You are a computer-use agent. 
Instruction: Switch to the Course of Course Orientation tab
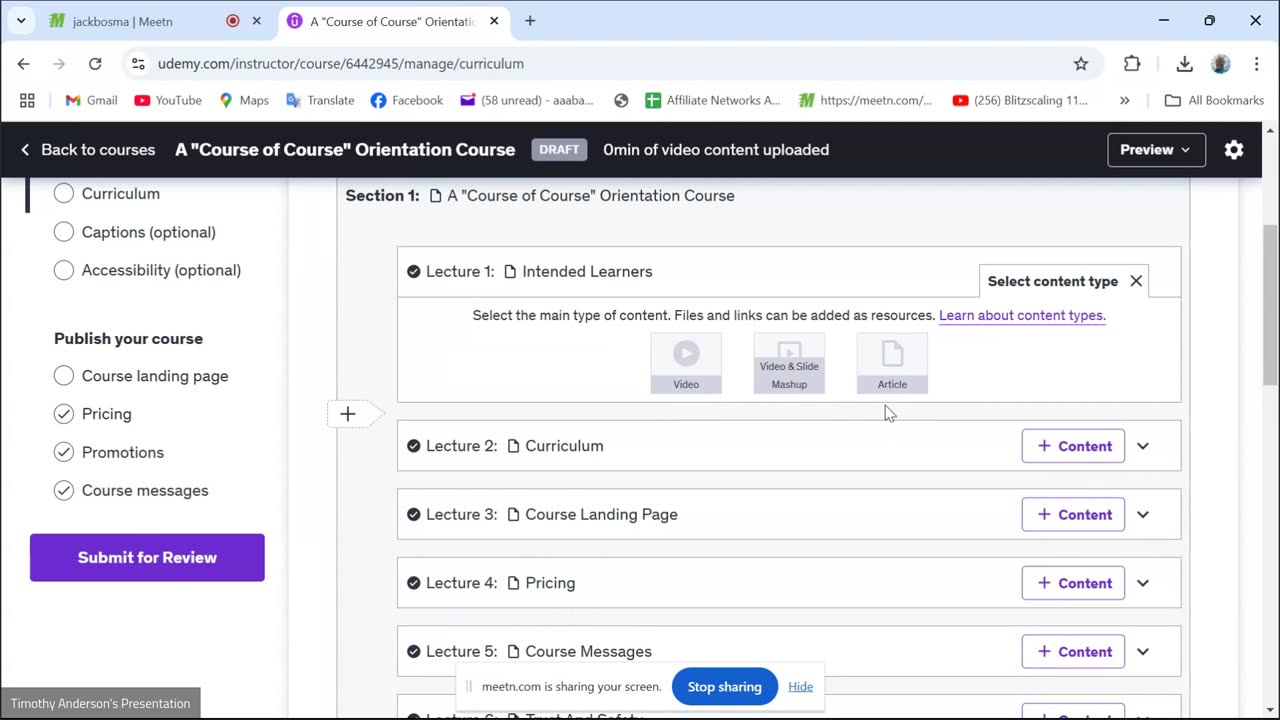(395, 21)
